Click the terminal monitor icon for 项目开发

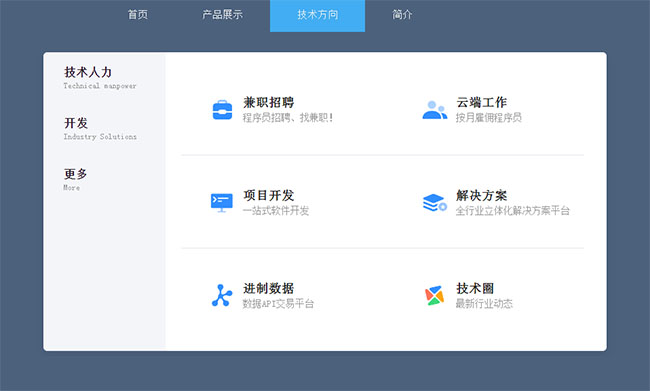click(x=222, y=203)
